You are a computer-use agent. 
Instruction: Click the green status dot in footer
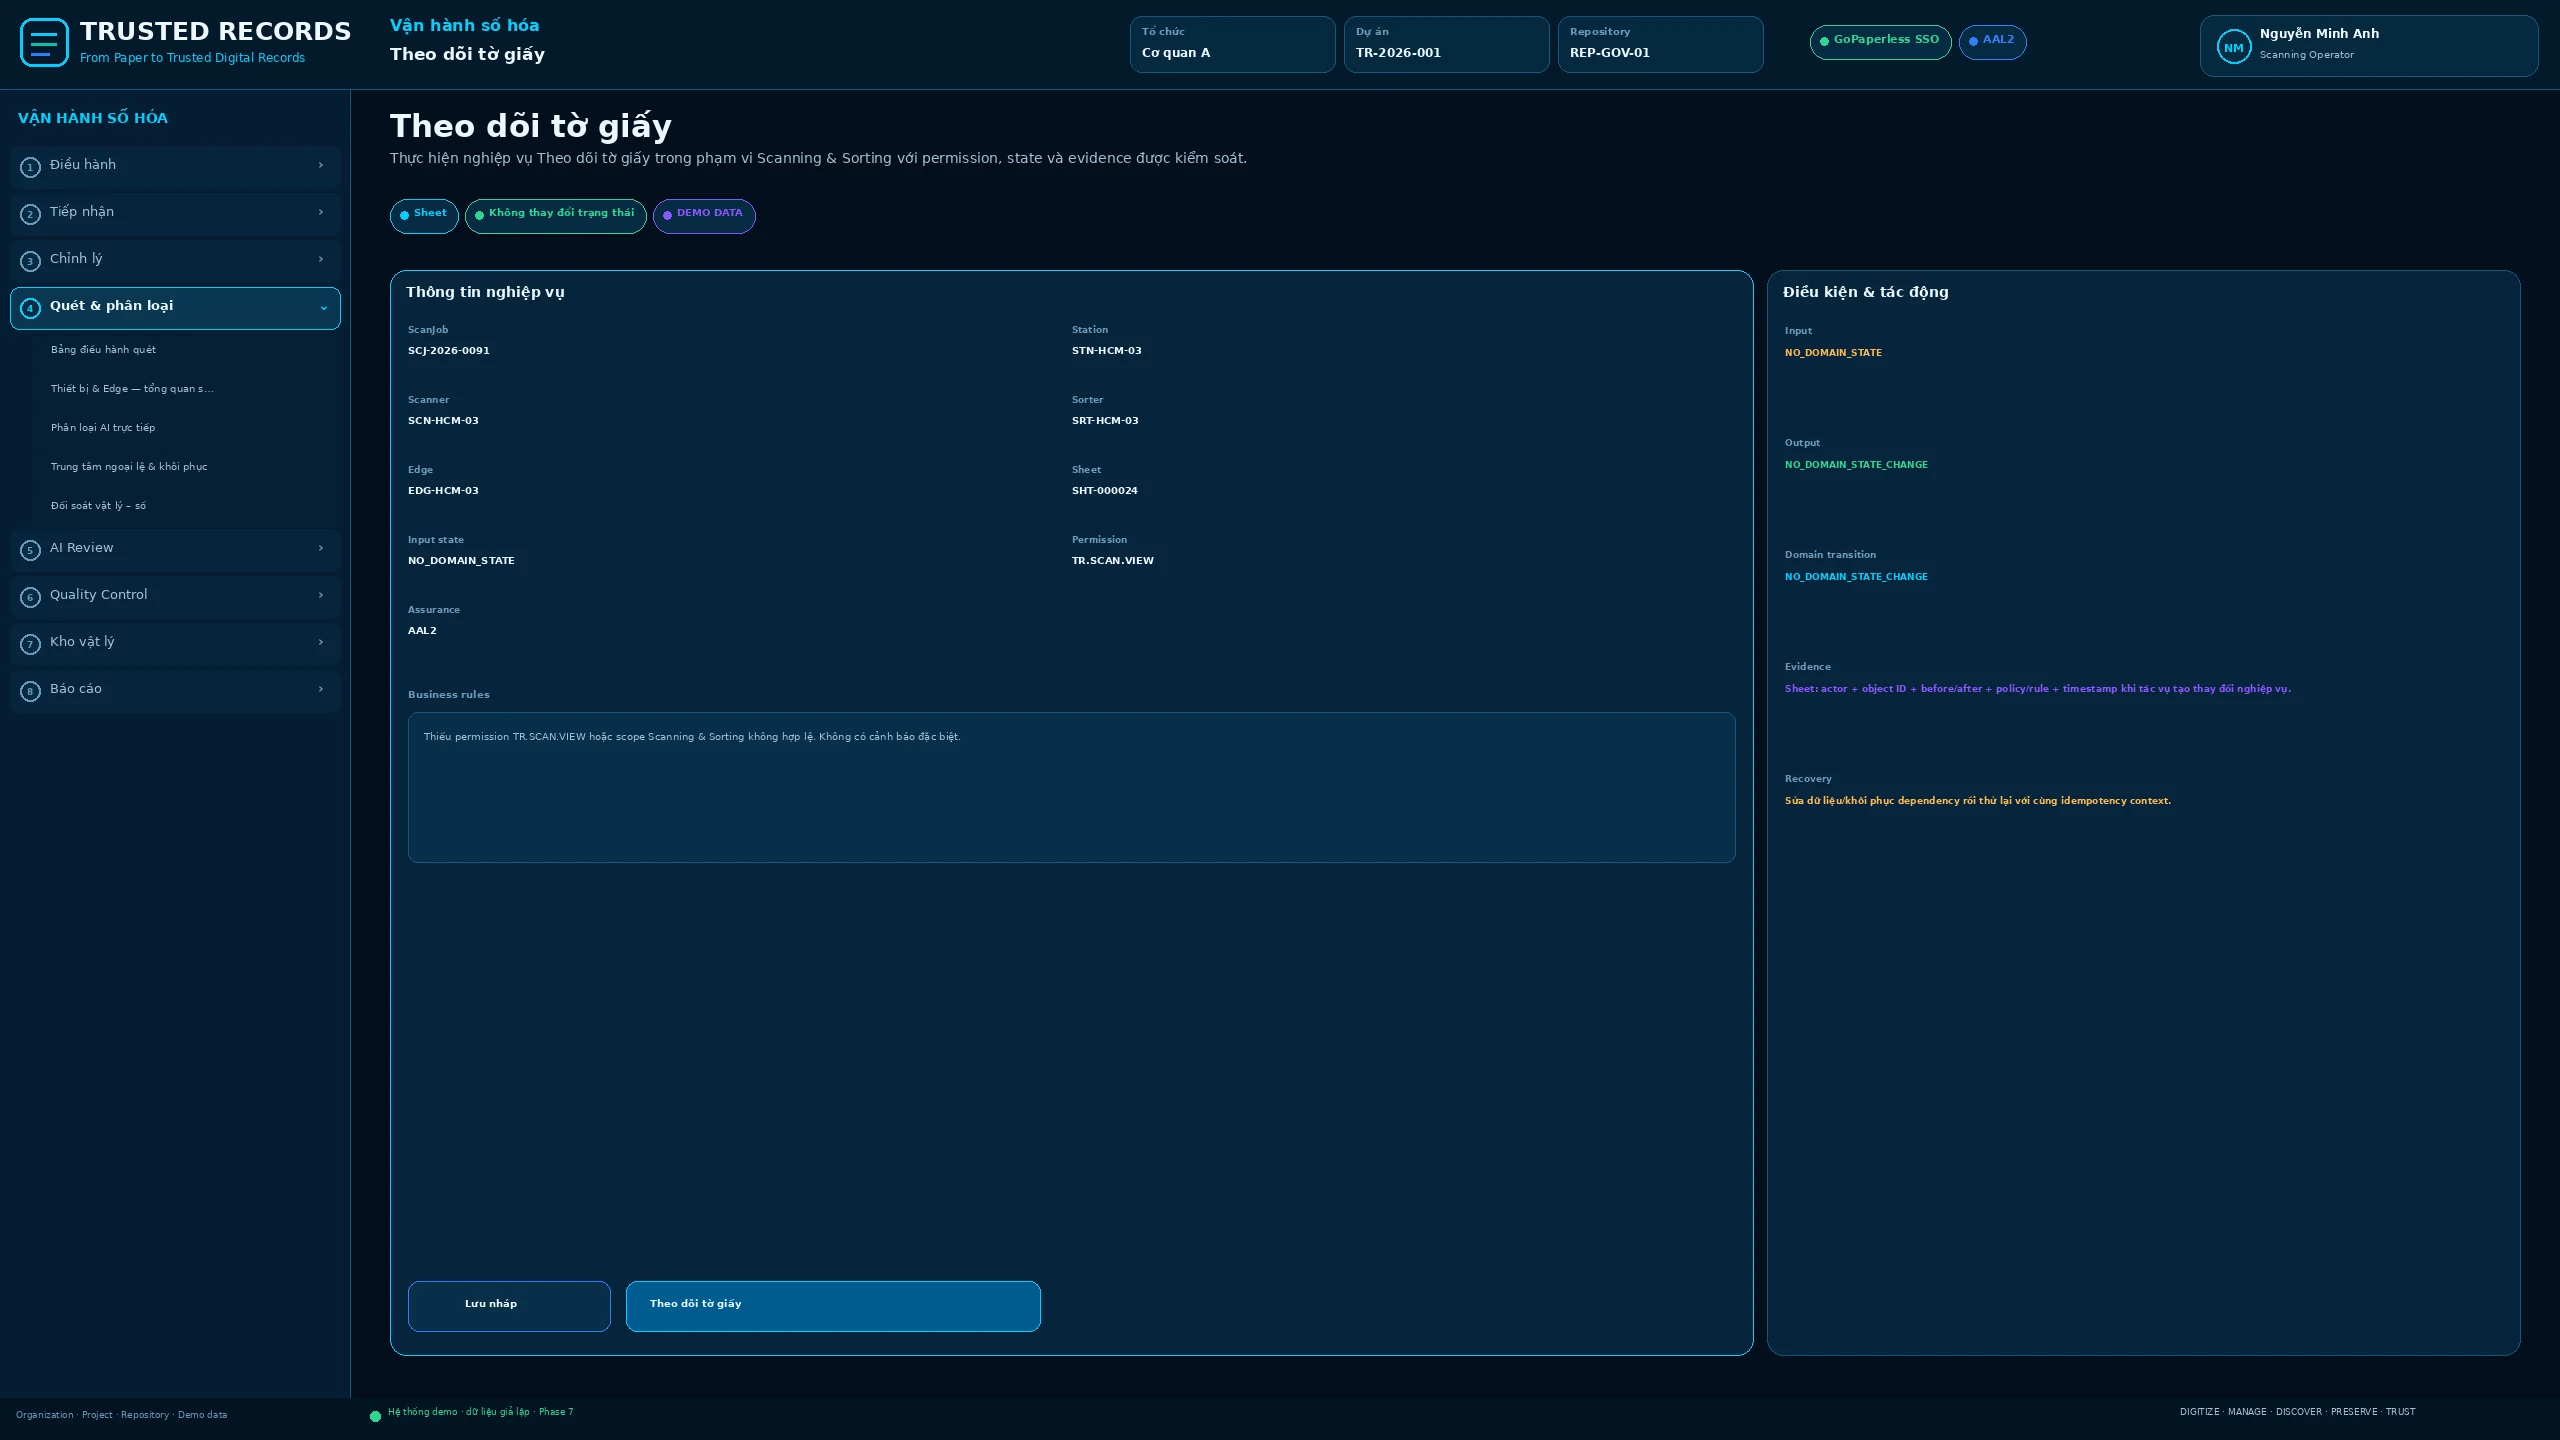(375, 1416)
